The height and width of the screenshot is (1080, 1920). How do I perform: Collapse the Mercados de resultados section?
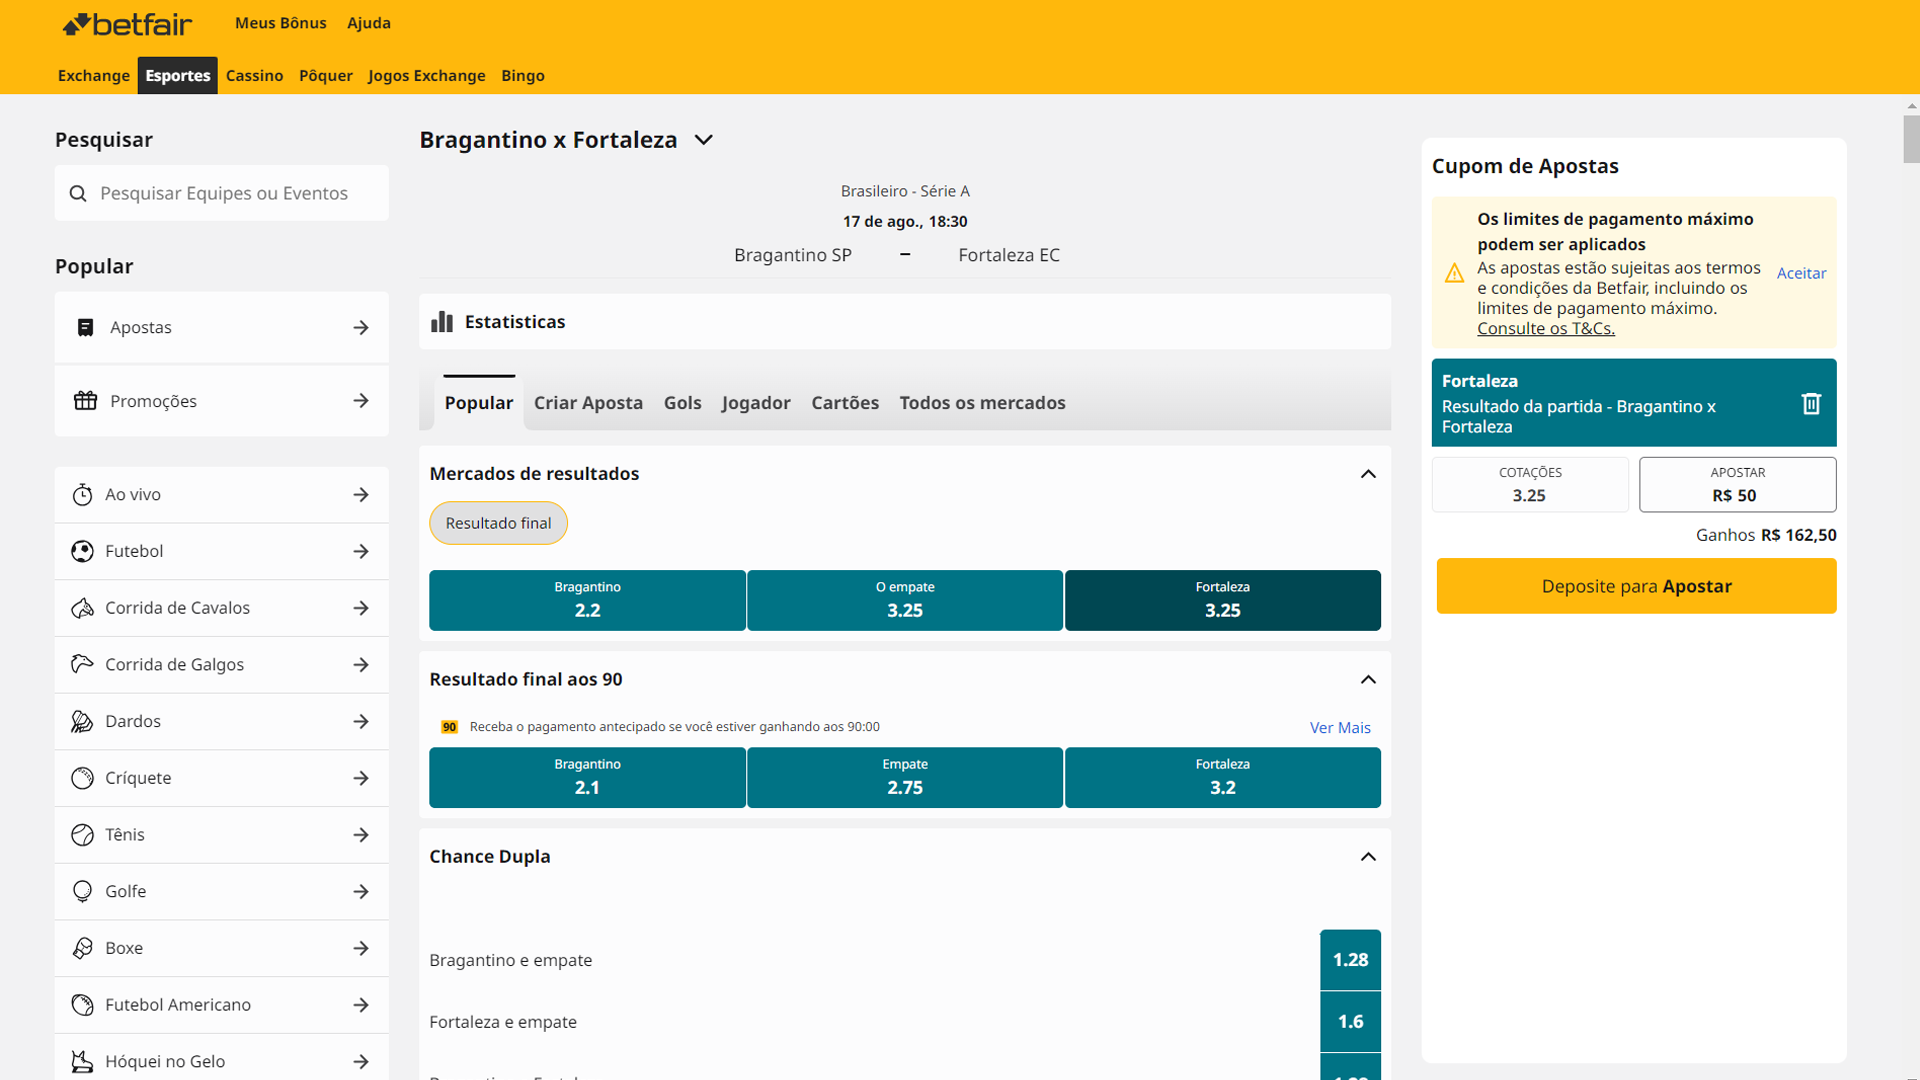(x=1368, y=474)
